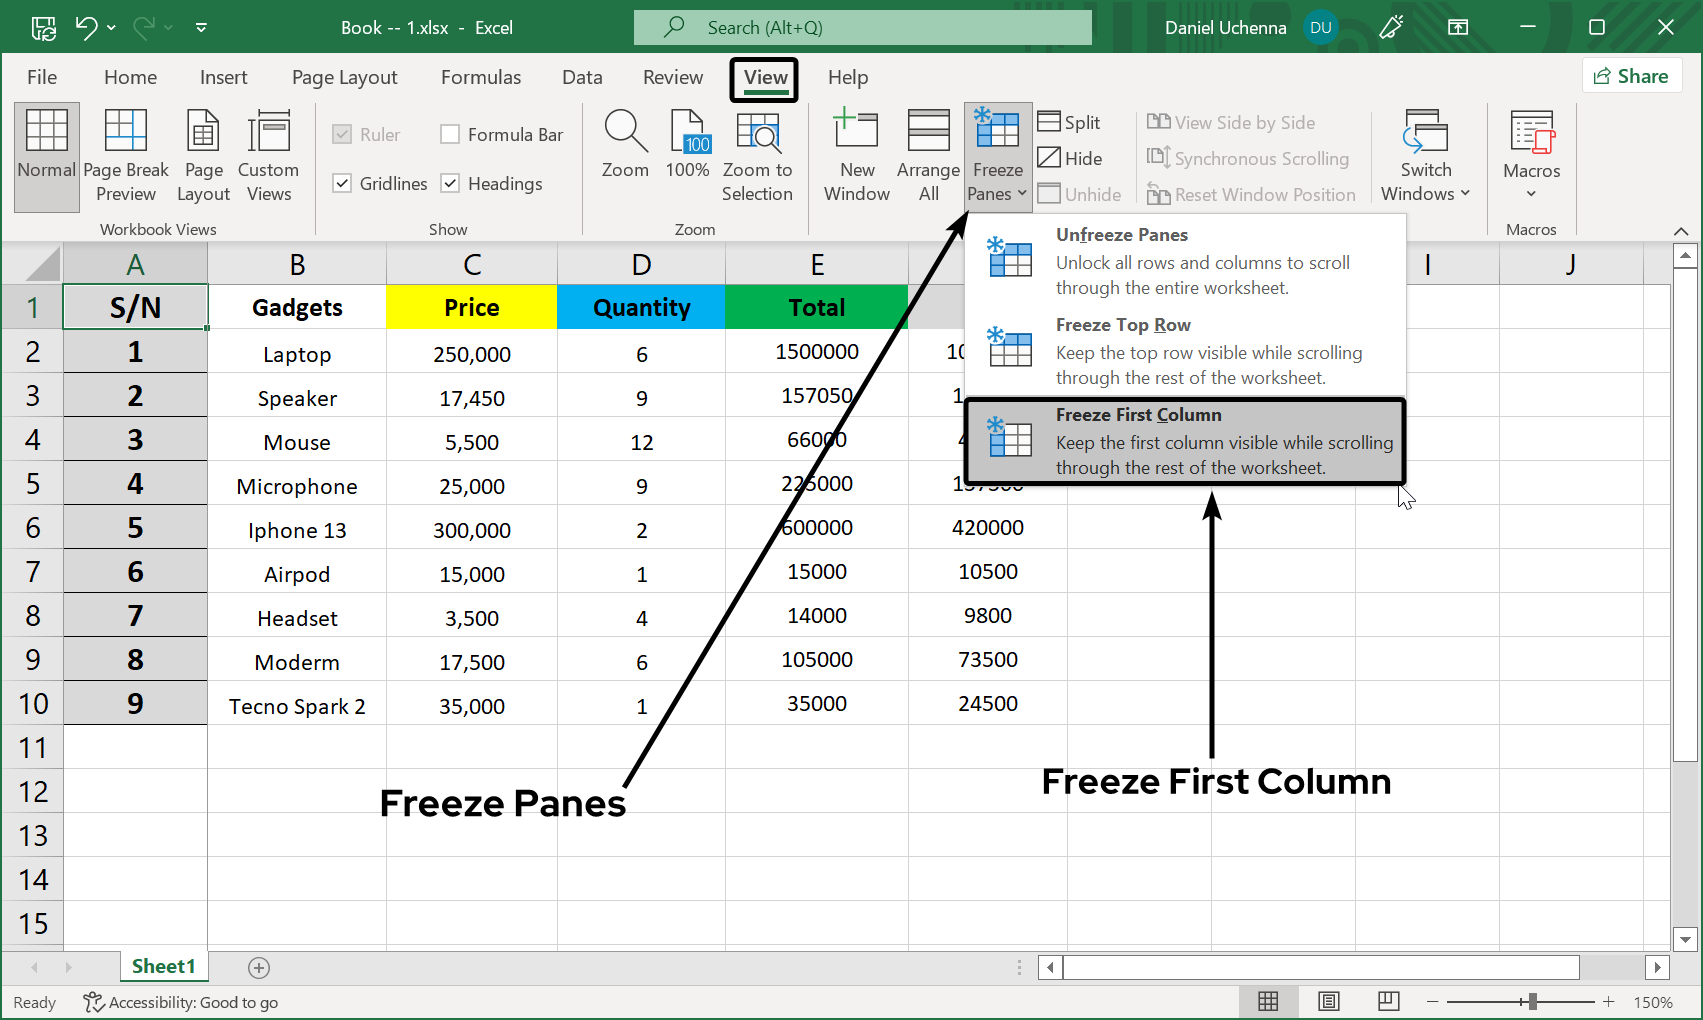Open Zoom to Selection
This screenshot has height=1020, width=1703.
(x=758, y=155)
